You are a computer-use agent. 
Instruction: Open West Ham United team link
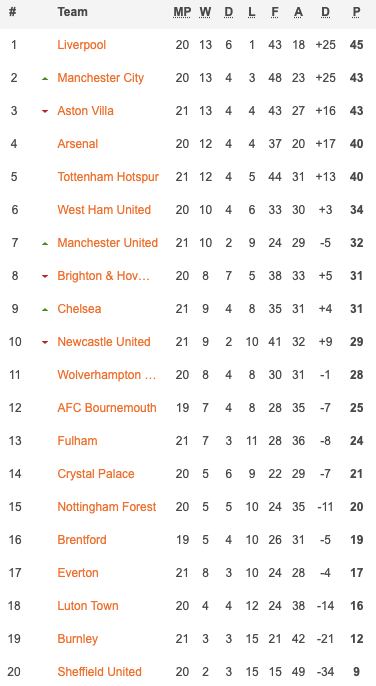(x=104, y=210)
